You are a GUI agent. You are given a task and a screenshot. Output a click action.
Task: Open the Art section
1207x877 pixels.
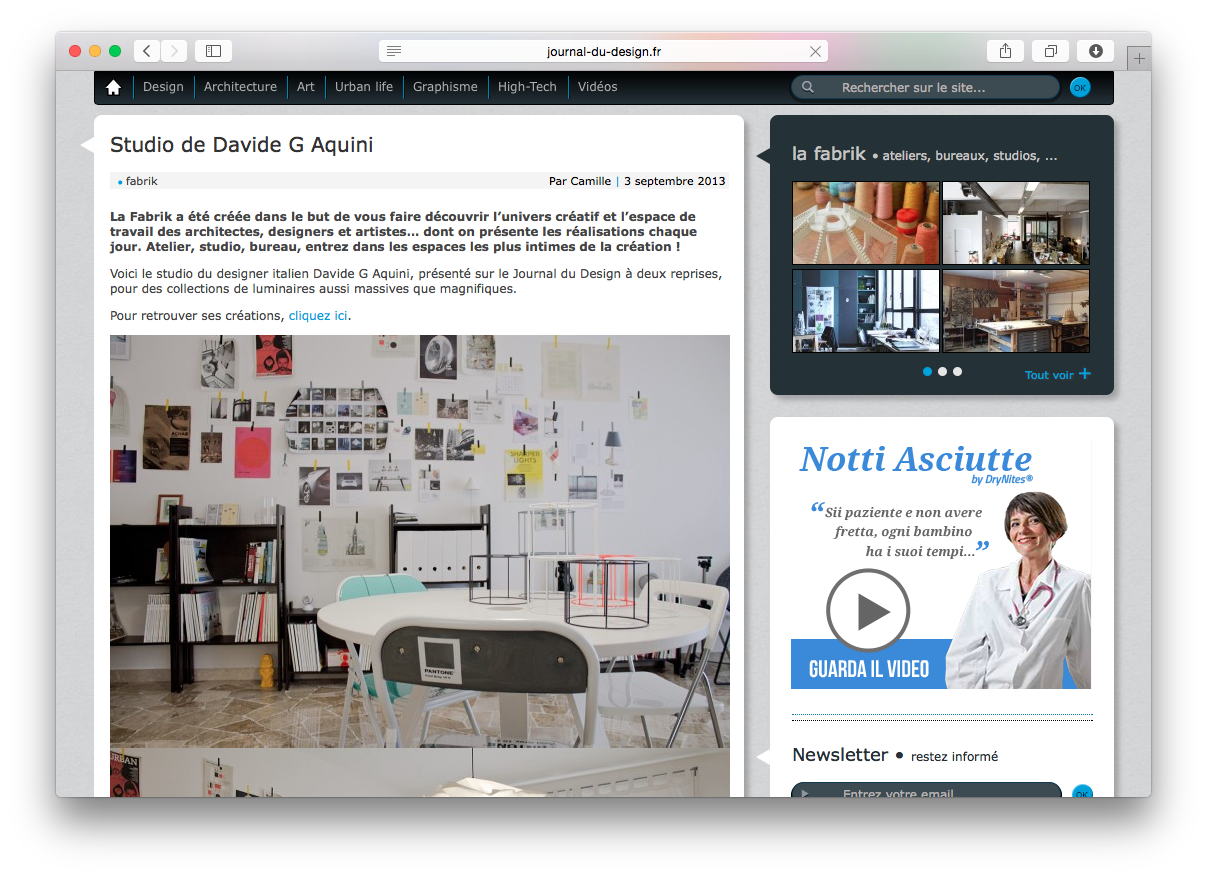(306, 87)
